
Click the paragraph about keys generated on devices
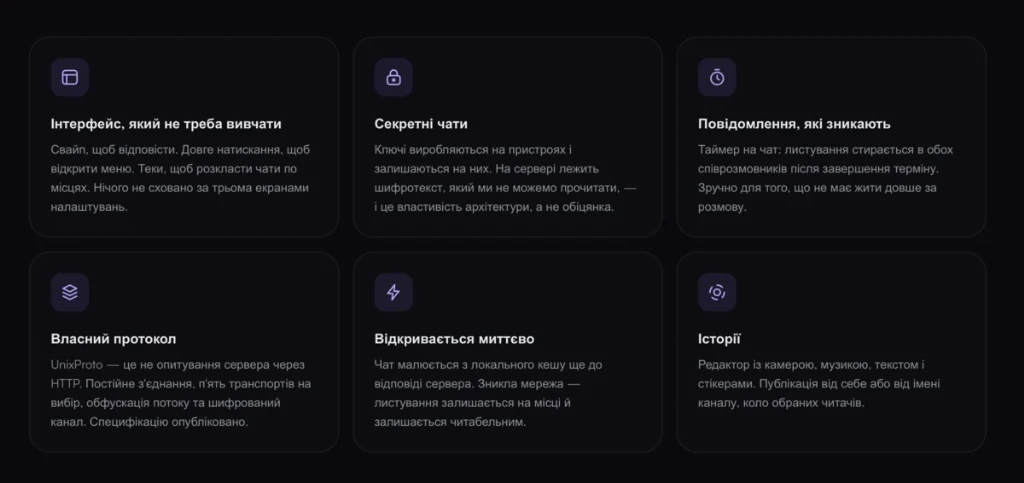click(x=505, y=178)
